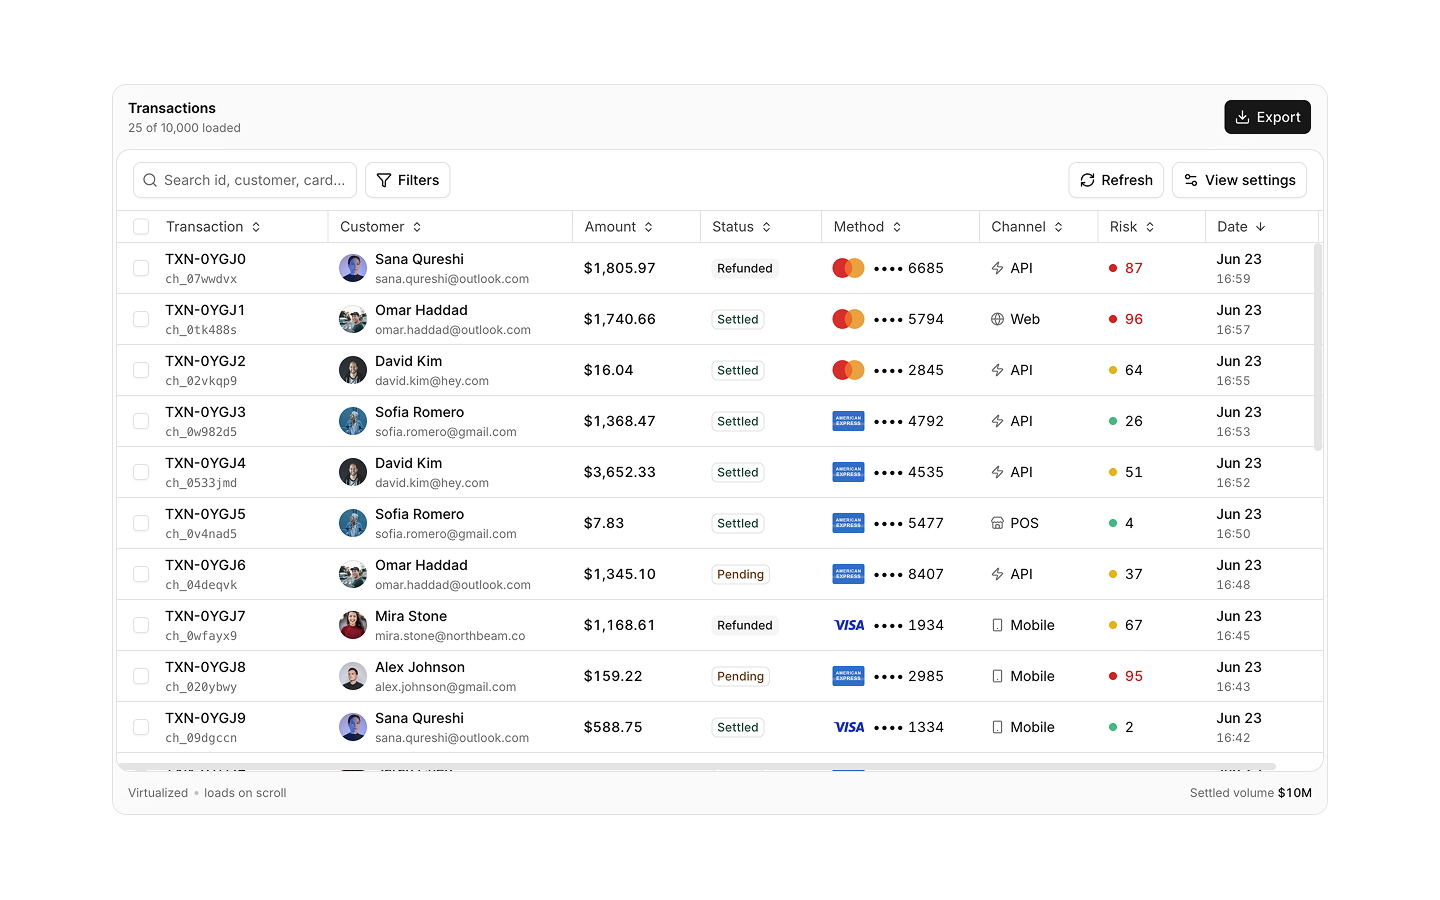The image size is (1440, 900).
Task: Click the Settled volume $10M summary
Action: (x=1251, y=793)
